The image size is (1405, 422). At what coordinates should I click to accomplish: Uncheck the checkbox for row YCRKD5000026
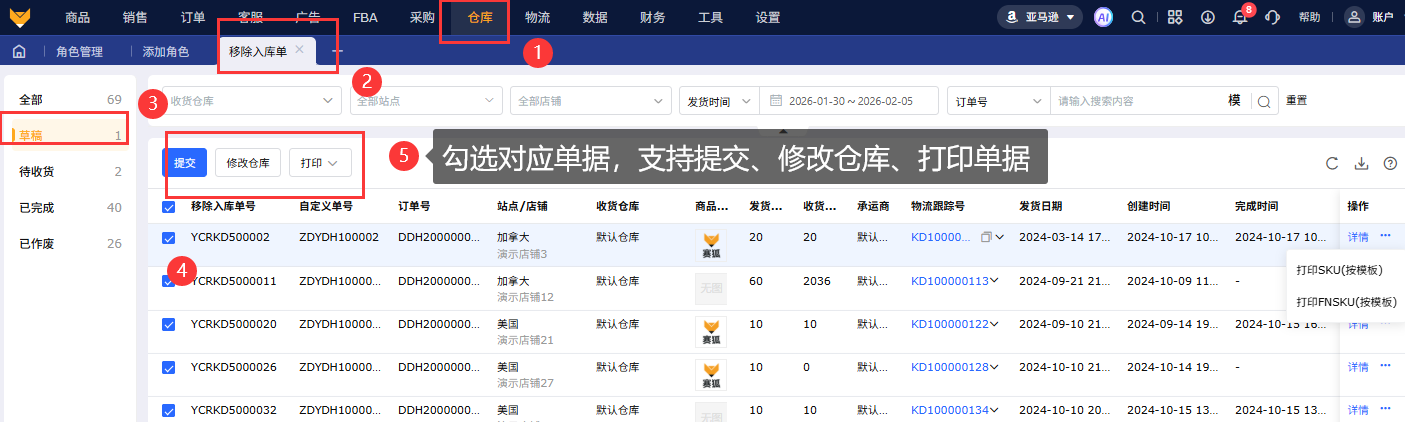point(168,367)
